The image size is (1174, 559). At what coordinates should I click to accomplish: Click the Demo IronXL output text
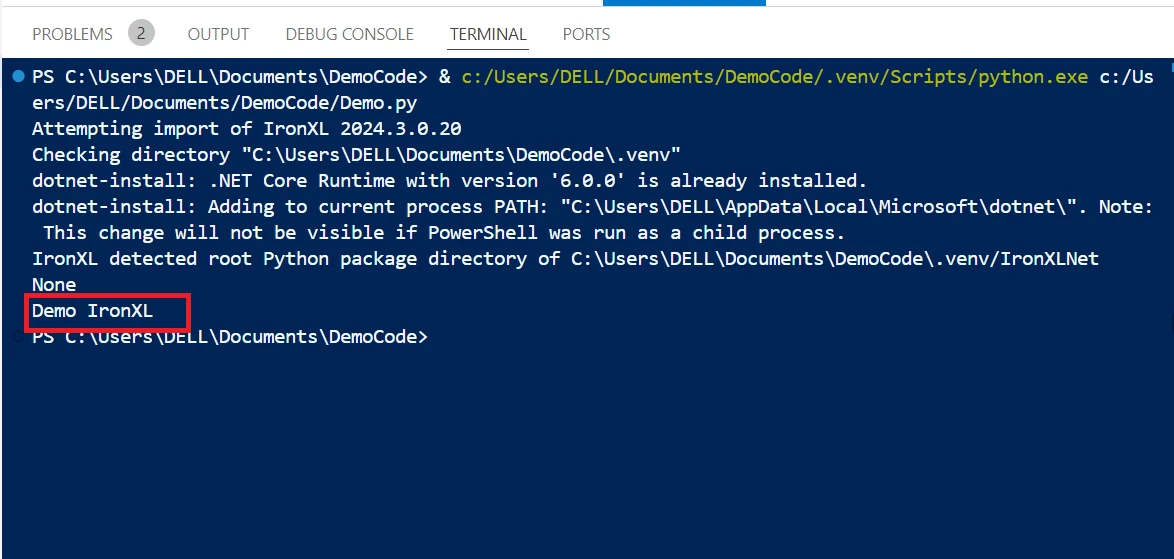(x=93, y=311)
